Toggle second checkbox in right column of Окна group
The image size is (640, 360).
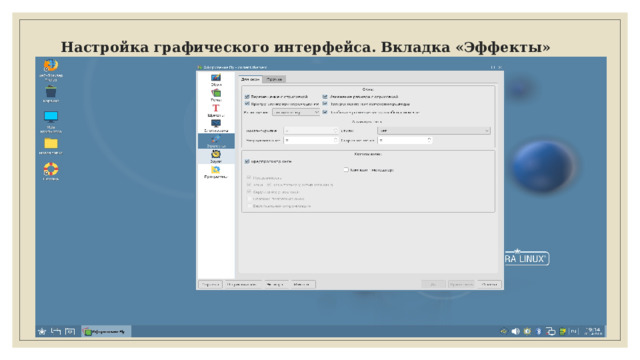click(x=325, y=104)
